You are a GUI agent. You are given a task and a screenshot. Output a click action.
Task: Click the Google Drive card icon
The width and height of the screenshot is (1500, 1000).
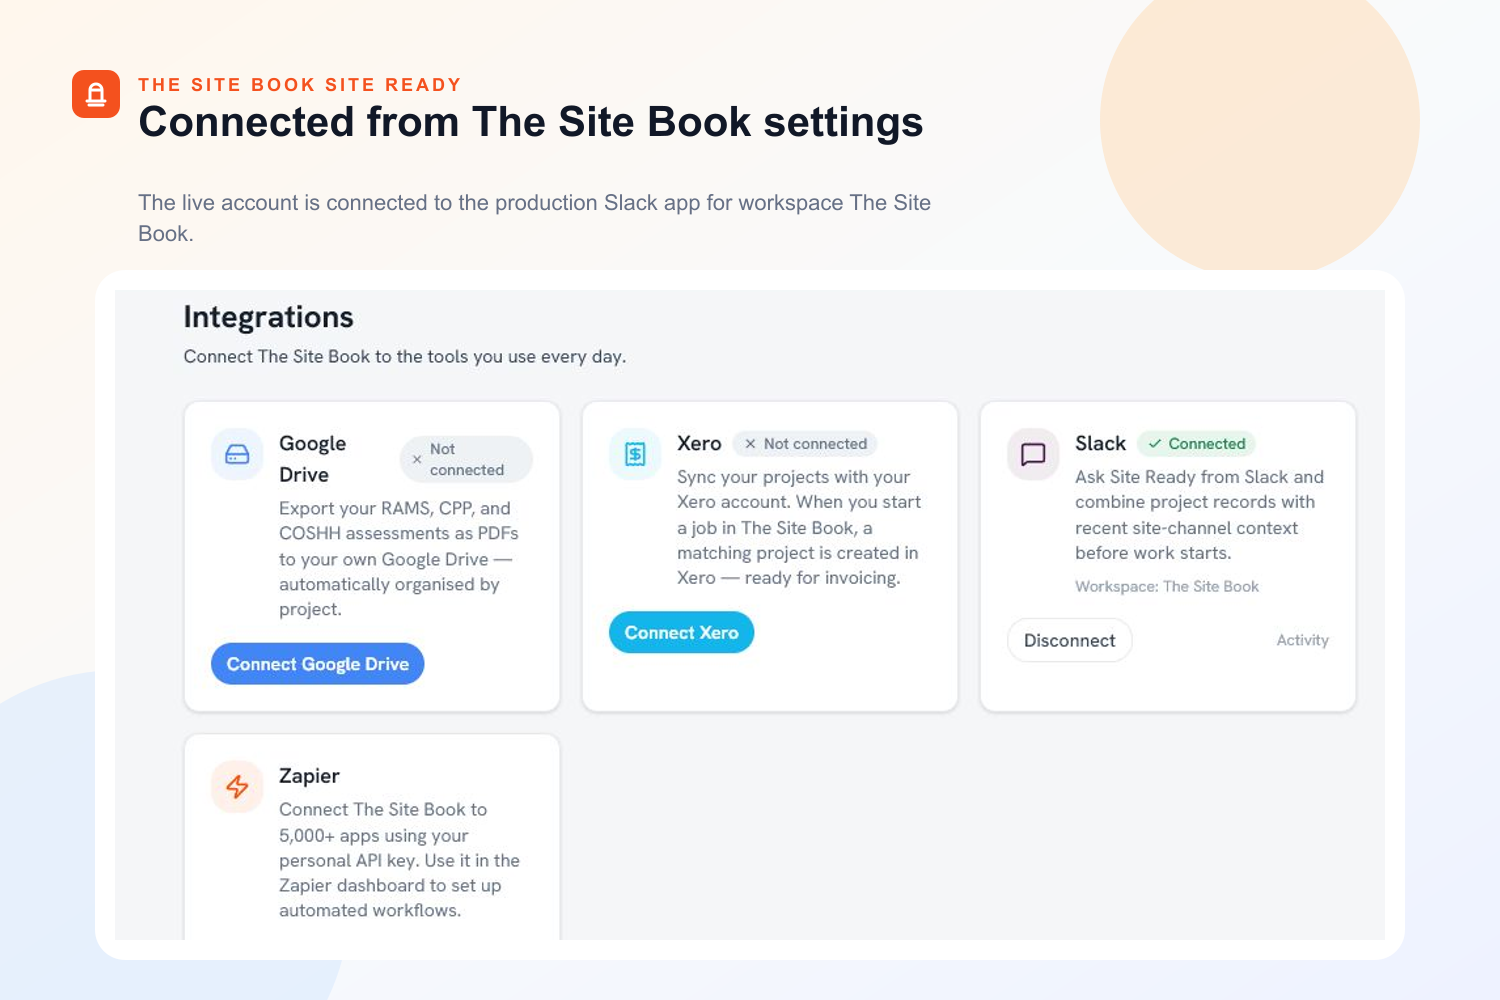(237, 455)
